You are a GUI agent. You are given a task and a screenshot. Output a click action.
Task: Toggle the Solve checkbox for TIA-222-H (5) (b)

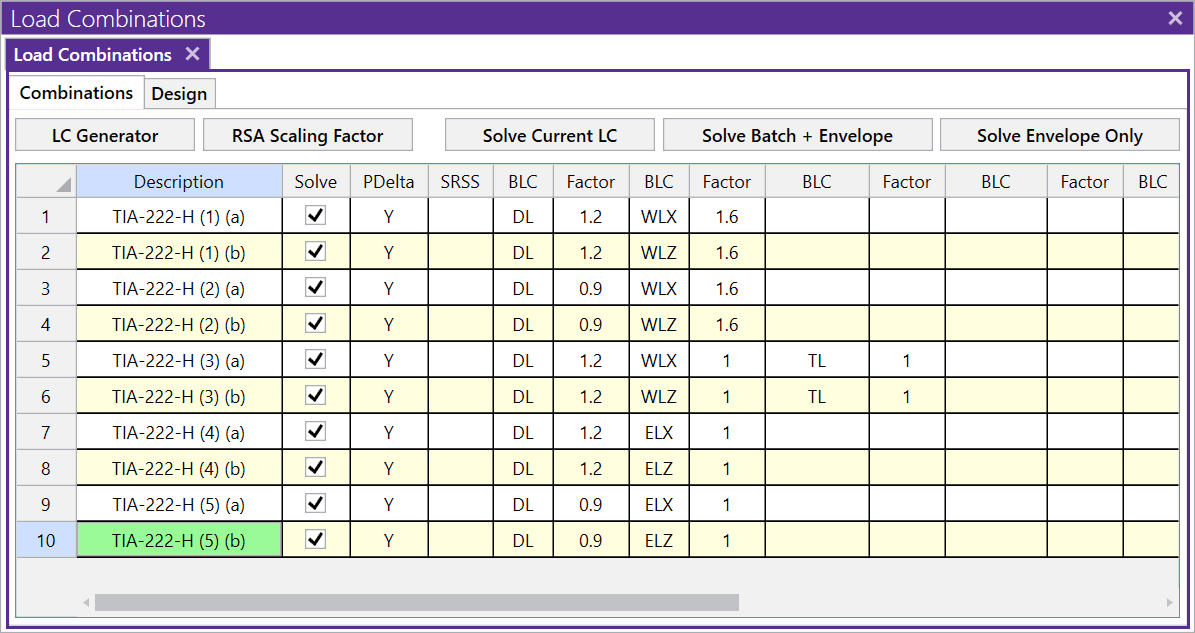point(315,539)
